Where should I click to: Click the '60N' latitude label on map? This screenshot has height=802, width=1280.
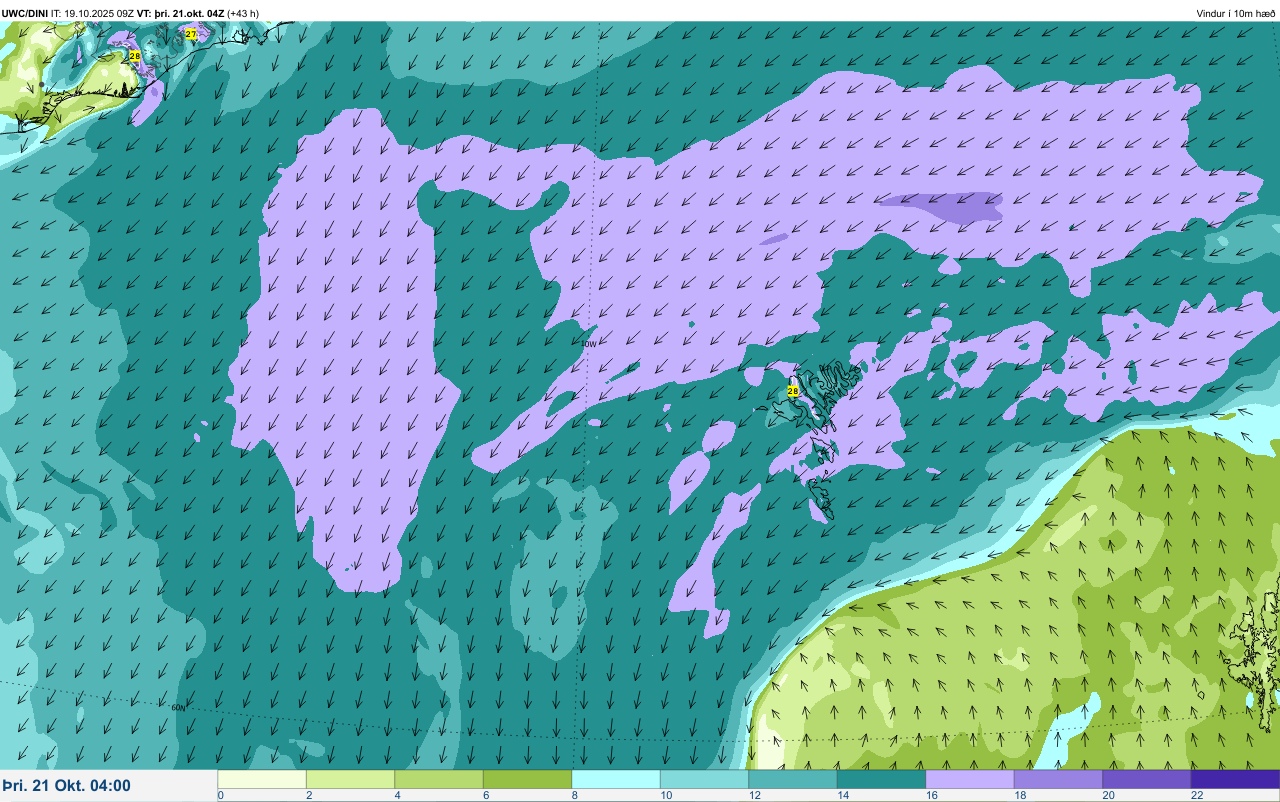(x=179, y=707)
